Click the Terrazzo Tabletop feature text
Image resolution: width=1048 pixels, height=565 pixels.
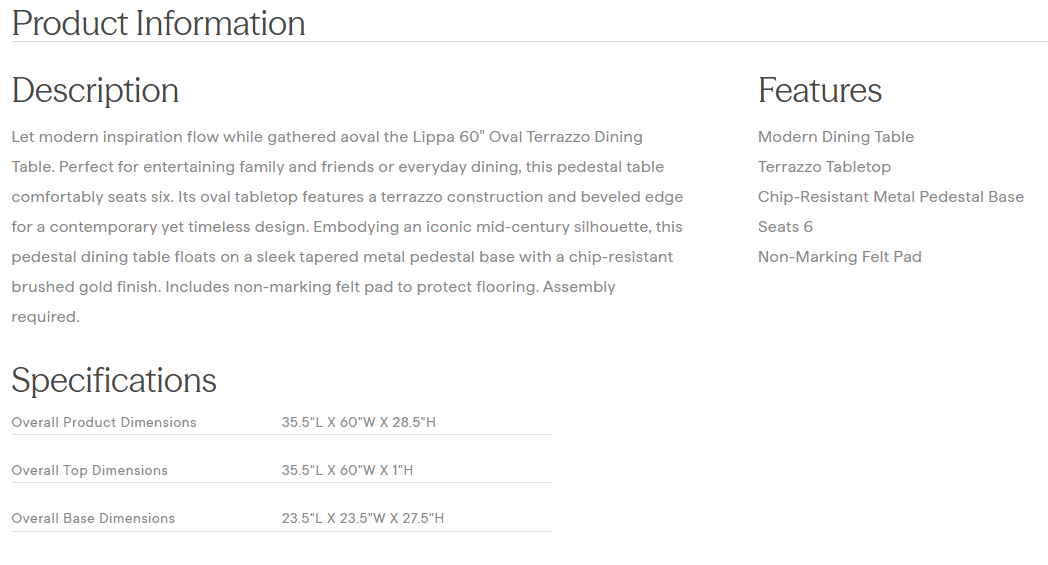click(824, 167)
